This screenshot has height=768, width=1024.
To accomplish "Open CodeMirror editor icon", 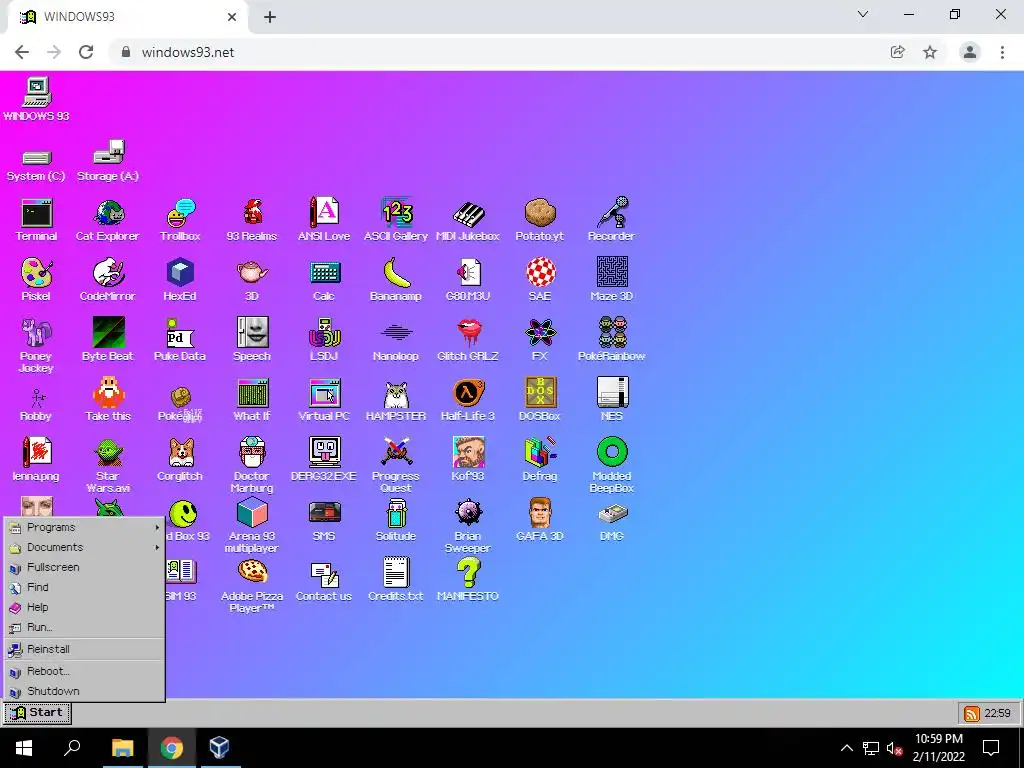I will coord(108,280).
